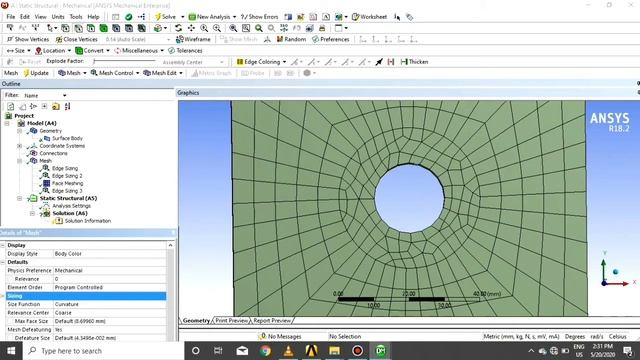
Task: Open the Tools menu
Action: pyautogui.click(x=76, y=17)
